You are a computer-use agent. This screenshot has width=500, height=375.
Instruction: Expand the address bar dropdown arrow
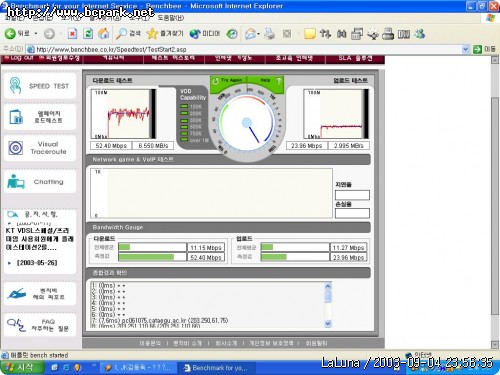point(466,49)
